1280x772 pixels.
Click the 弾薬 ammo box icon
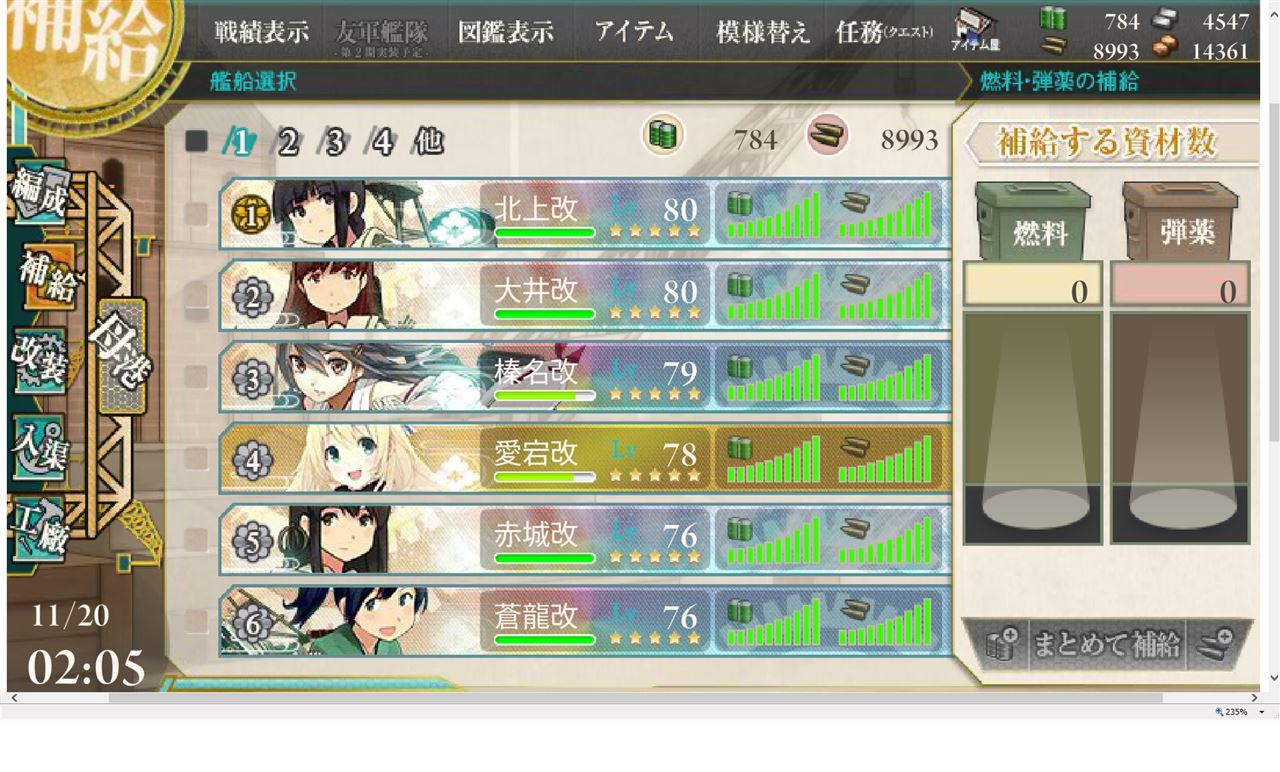[1180, 222]
